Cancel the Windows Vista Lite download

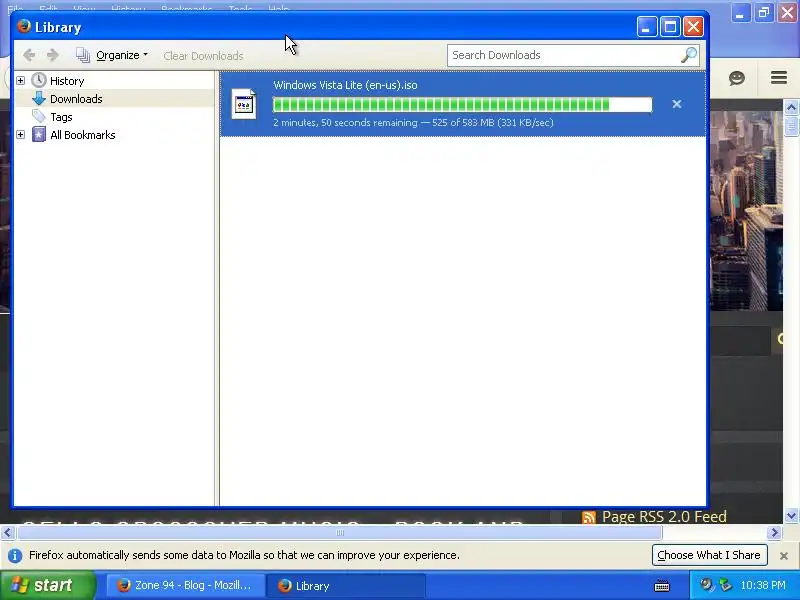coord(677,104)
